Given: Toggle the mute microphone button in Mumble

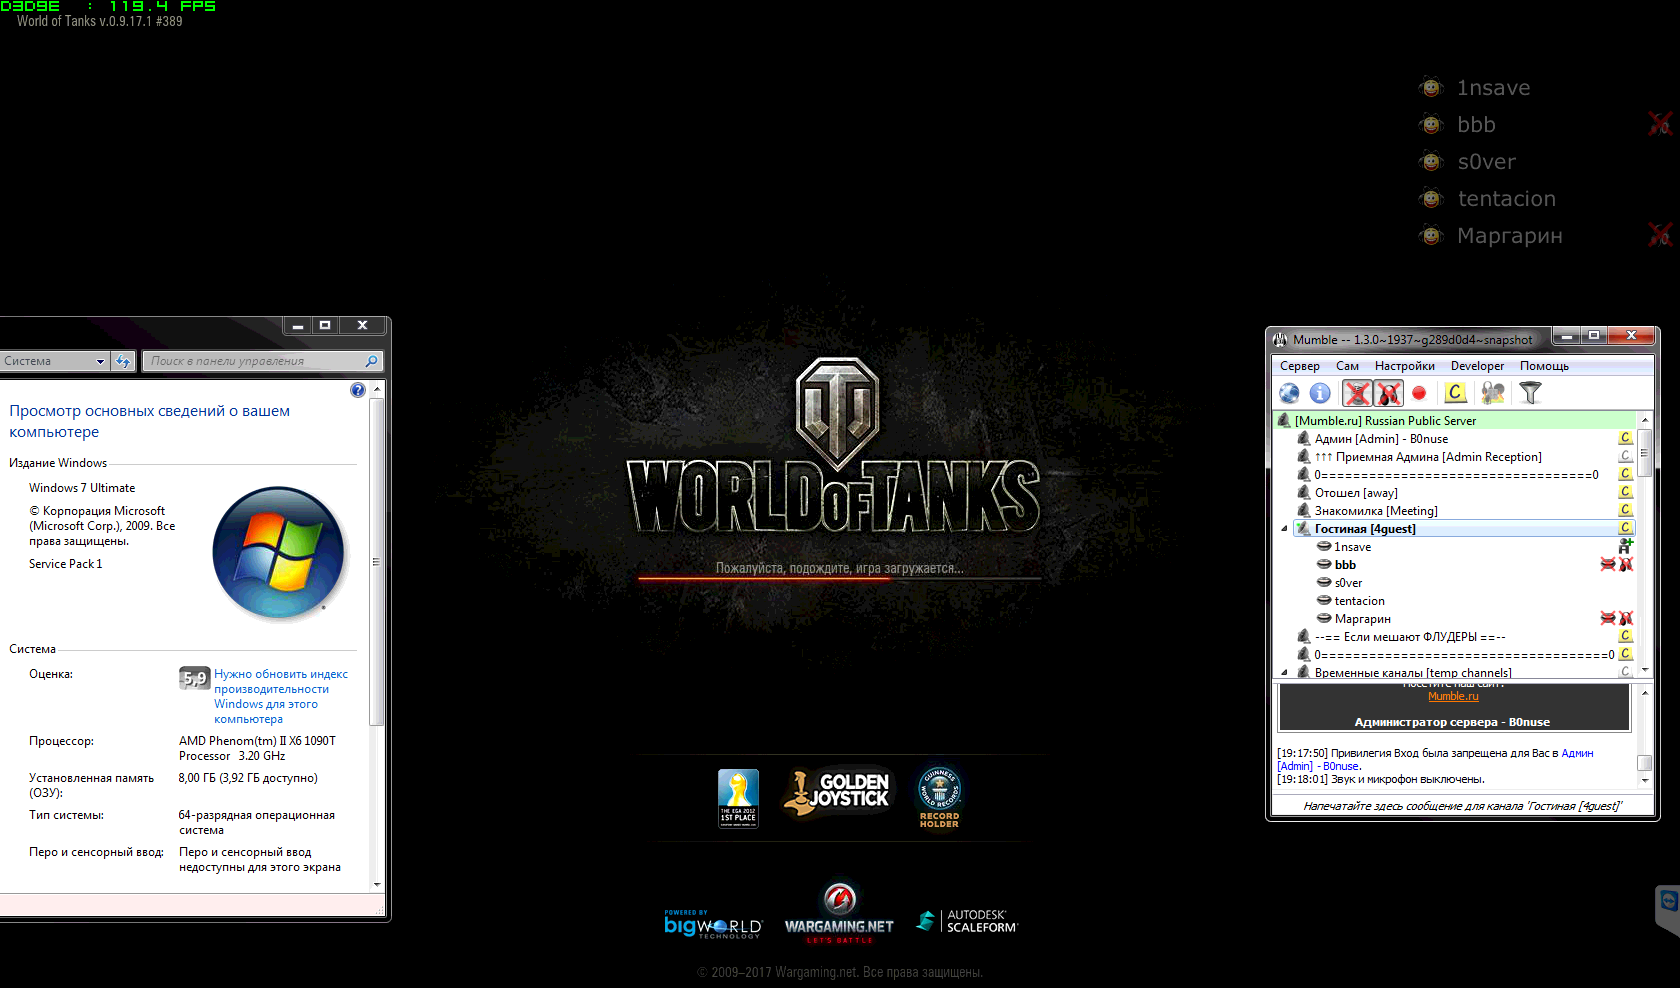Looking at the screenshot, I should coord(1357,394).
